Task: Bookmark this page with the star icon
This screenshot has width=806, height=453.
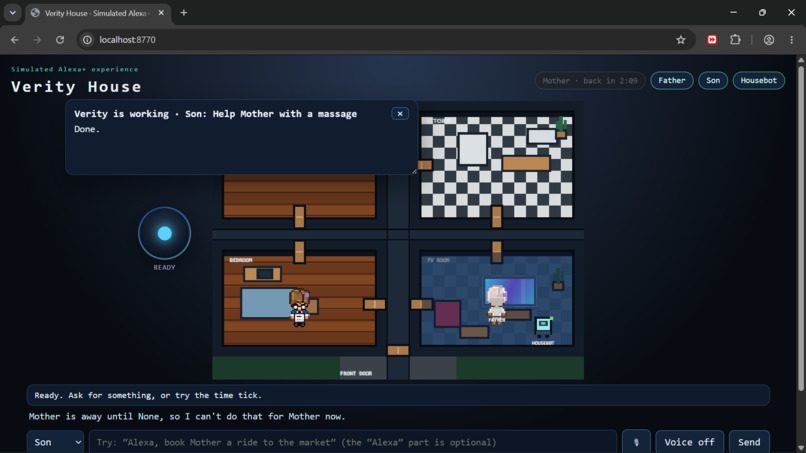Action: (x=681, y=40)
